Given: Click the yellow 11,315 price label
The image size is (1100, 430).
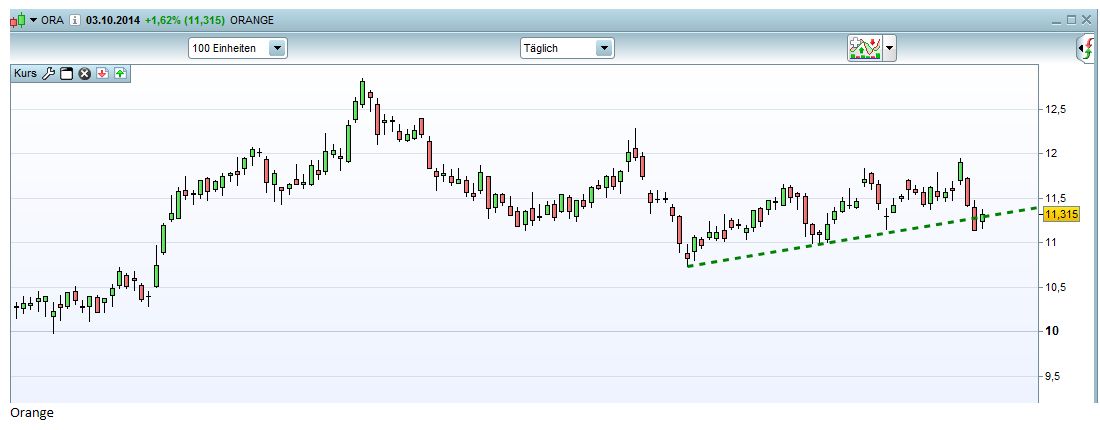Looking at the screenshot, I should tap(1059, 214).
